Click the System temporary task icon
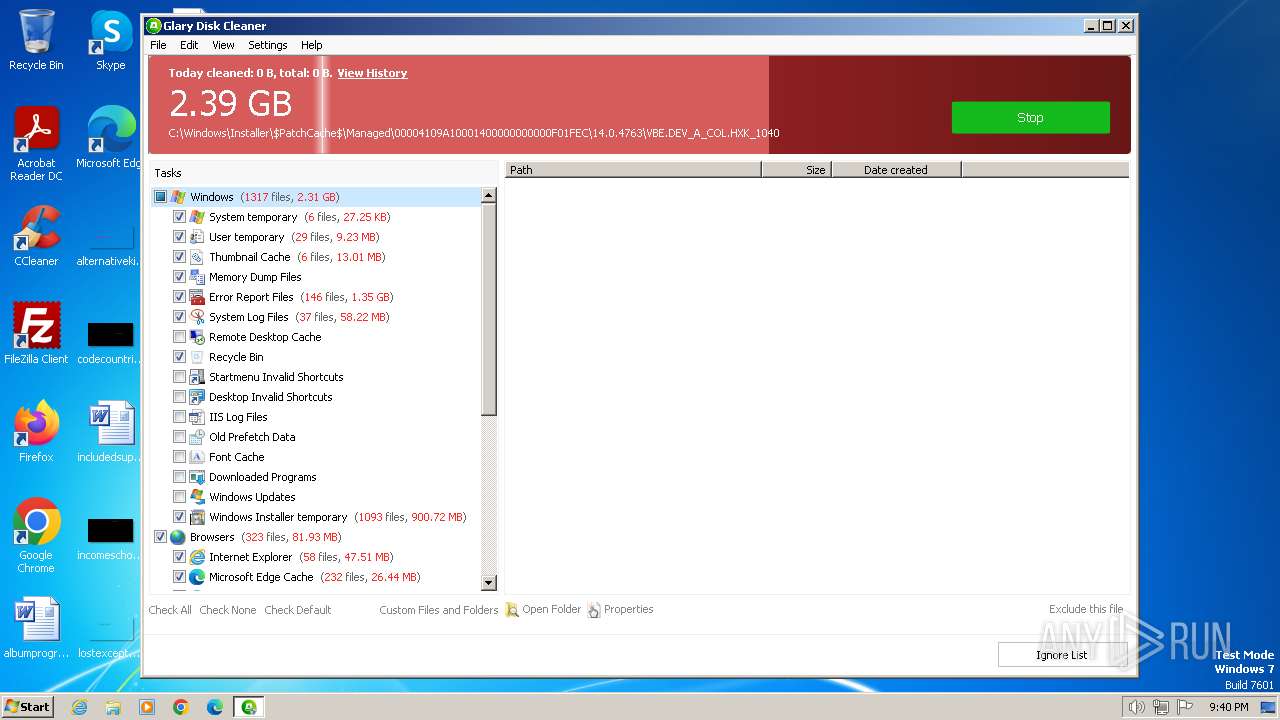Viewport: 1280px width, 720px height. [197, 217]
